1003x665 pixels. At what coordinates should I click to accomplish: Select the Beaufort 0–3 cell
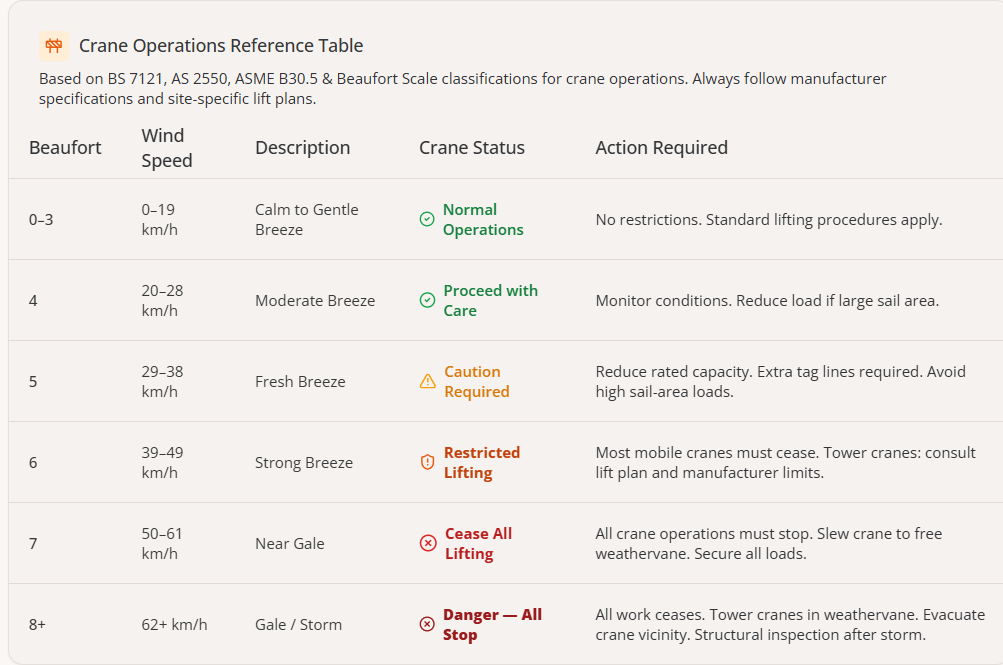click(41, 220)
